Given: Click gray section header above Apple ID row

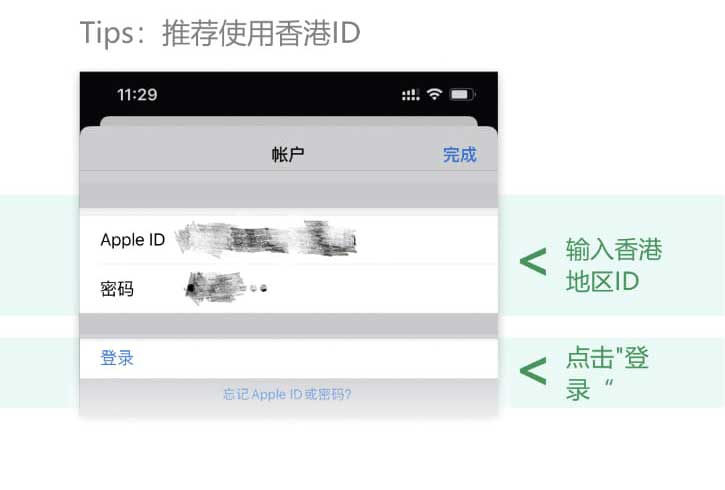Looking at the screenshot, I should (289, 194).
